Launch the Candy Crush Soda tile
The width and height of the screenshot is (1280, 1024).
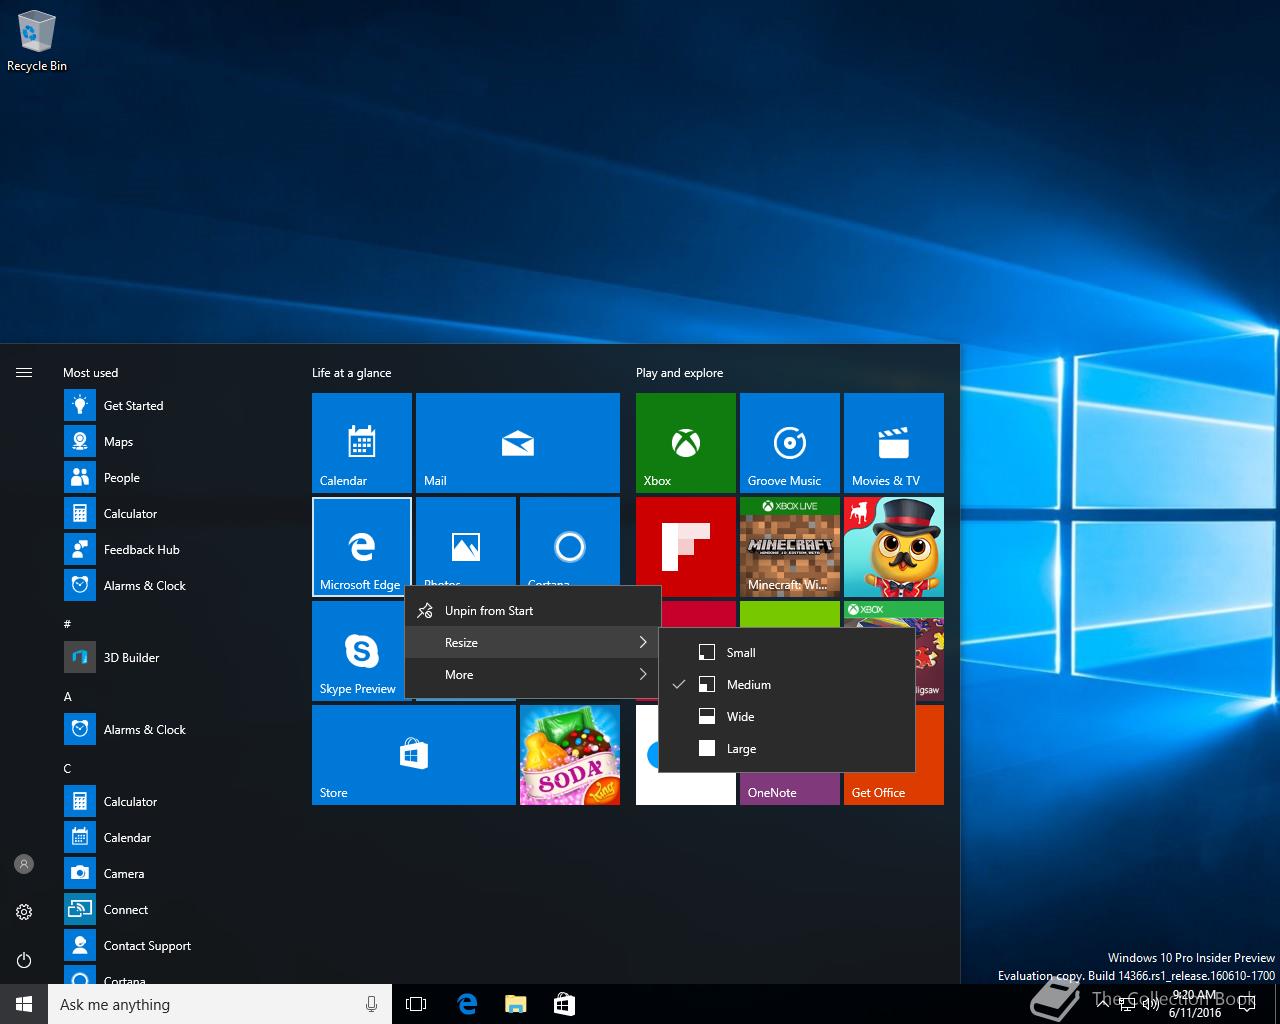point(570,754)
